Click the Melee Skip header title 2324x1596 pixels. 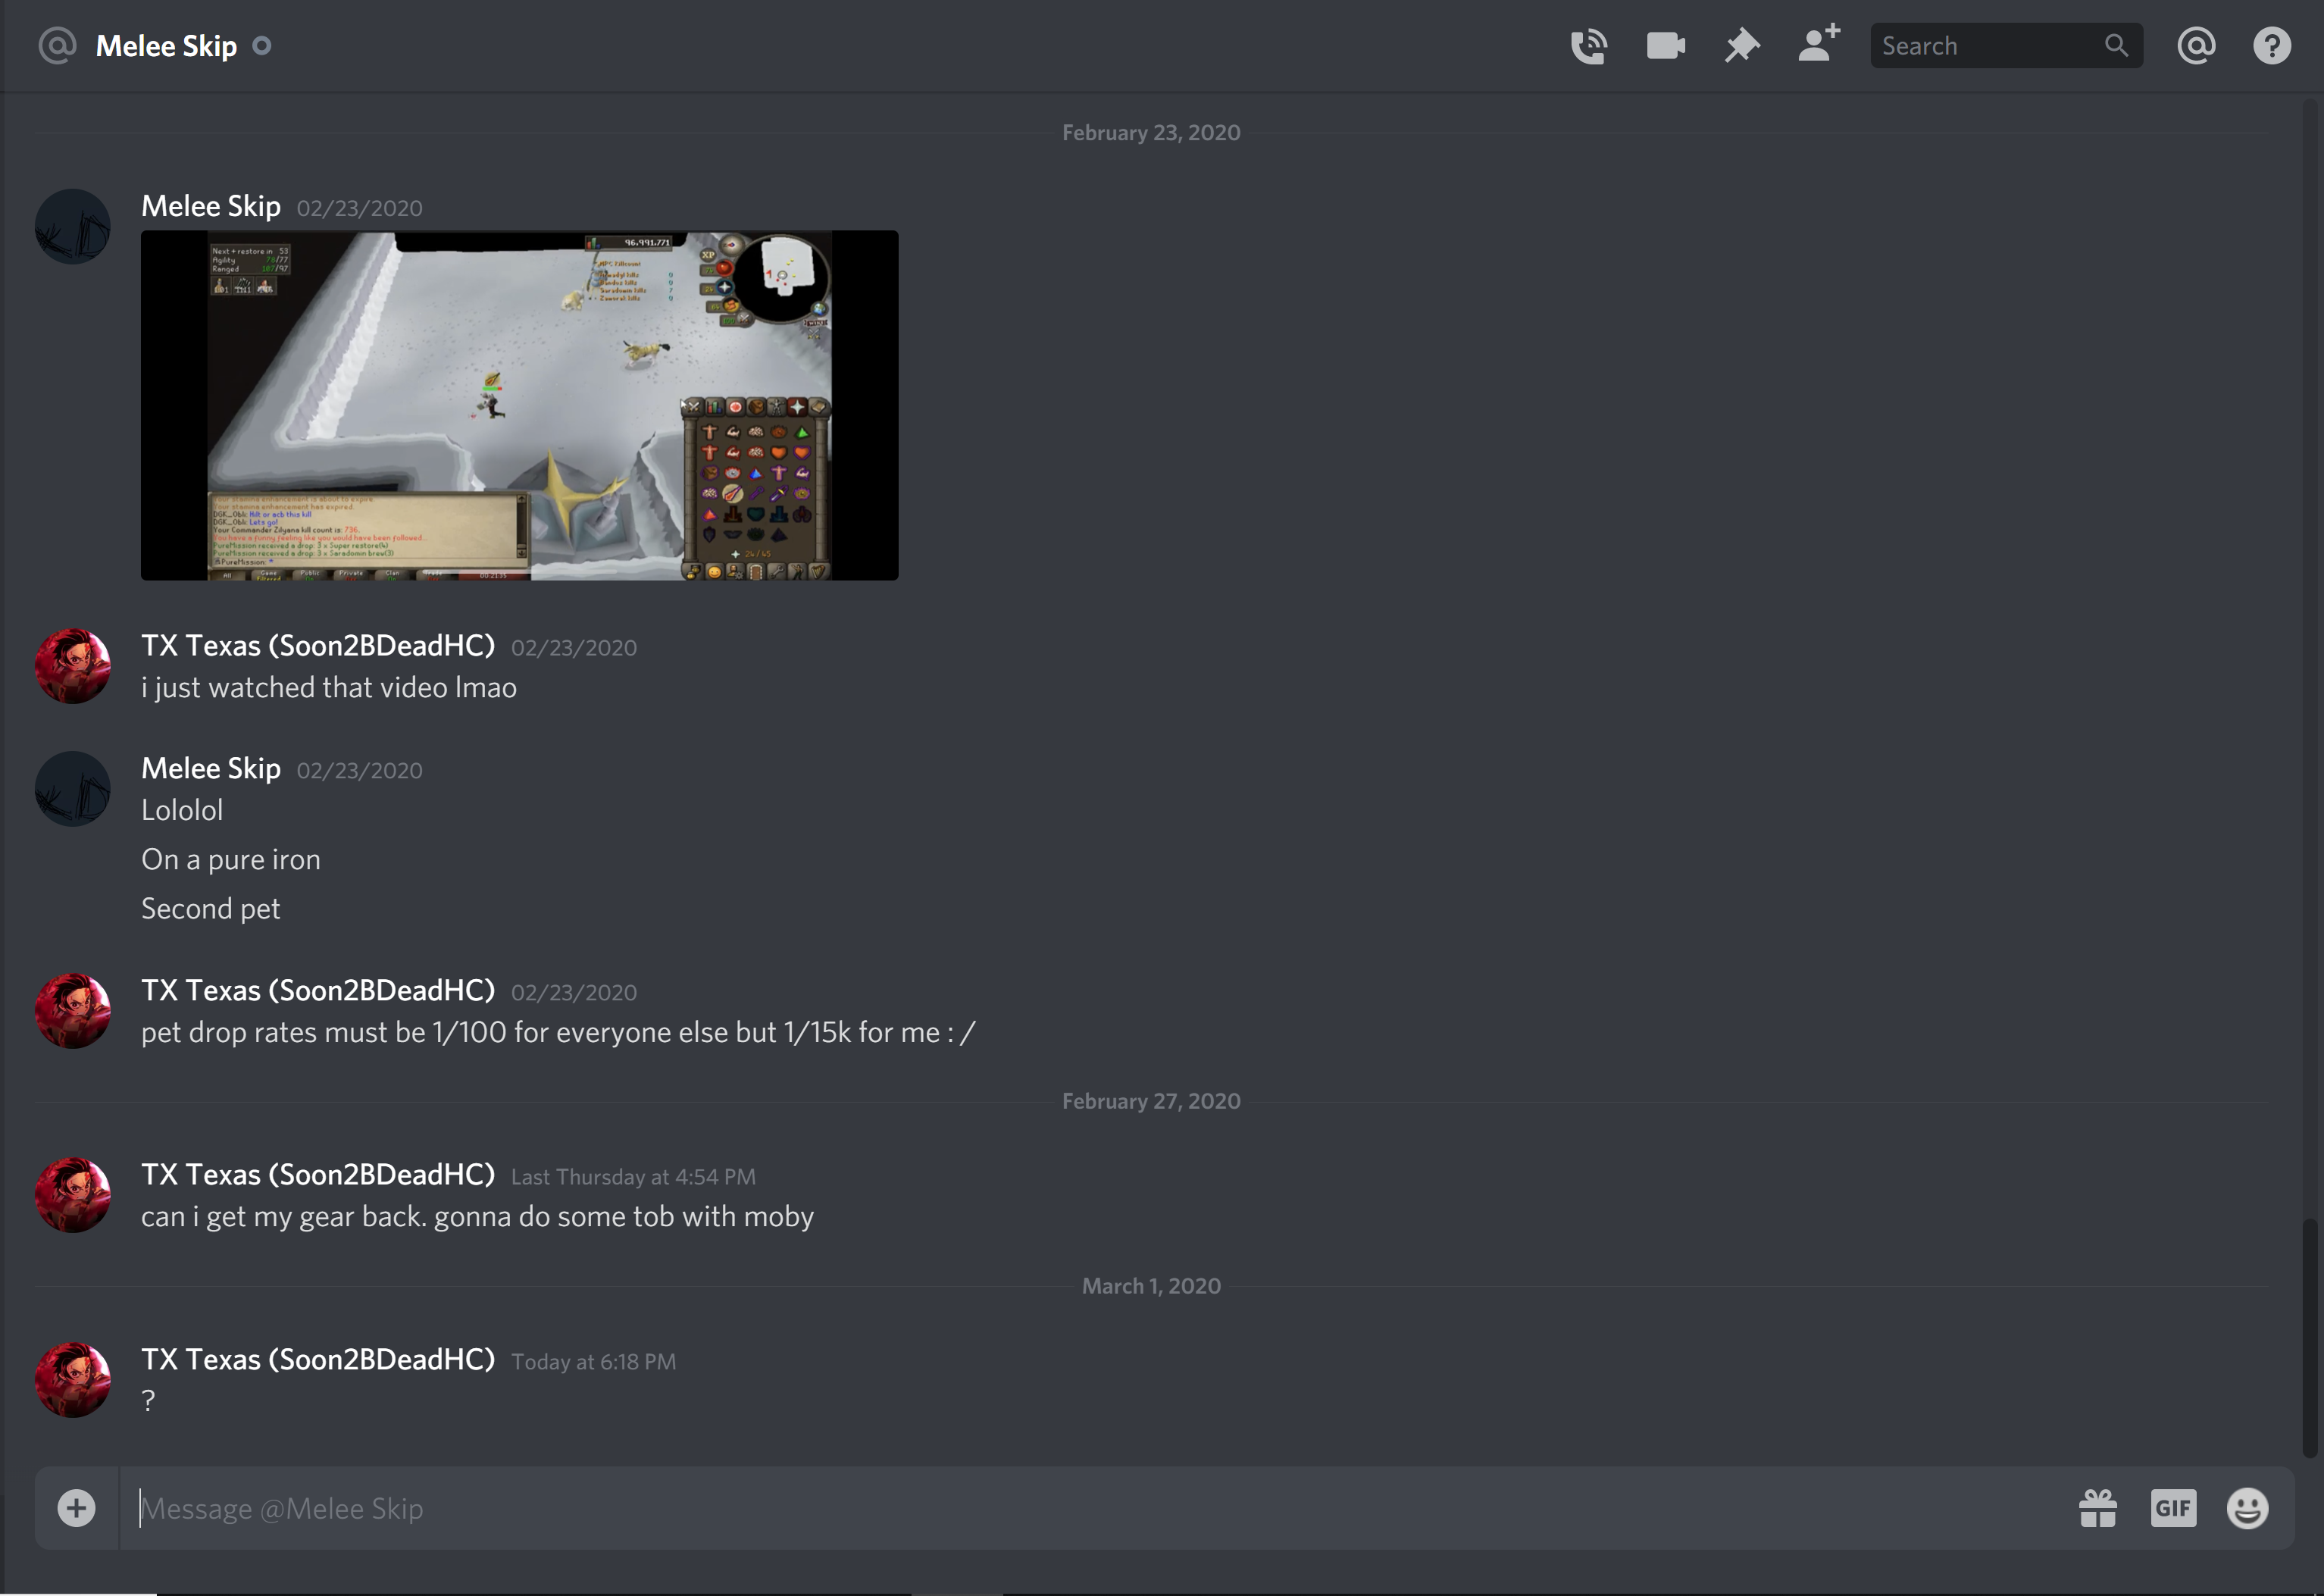click(166, 46)
